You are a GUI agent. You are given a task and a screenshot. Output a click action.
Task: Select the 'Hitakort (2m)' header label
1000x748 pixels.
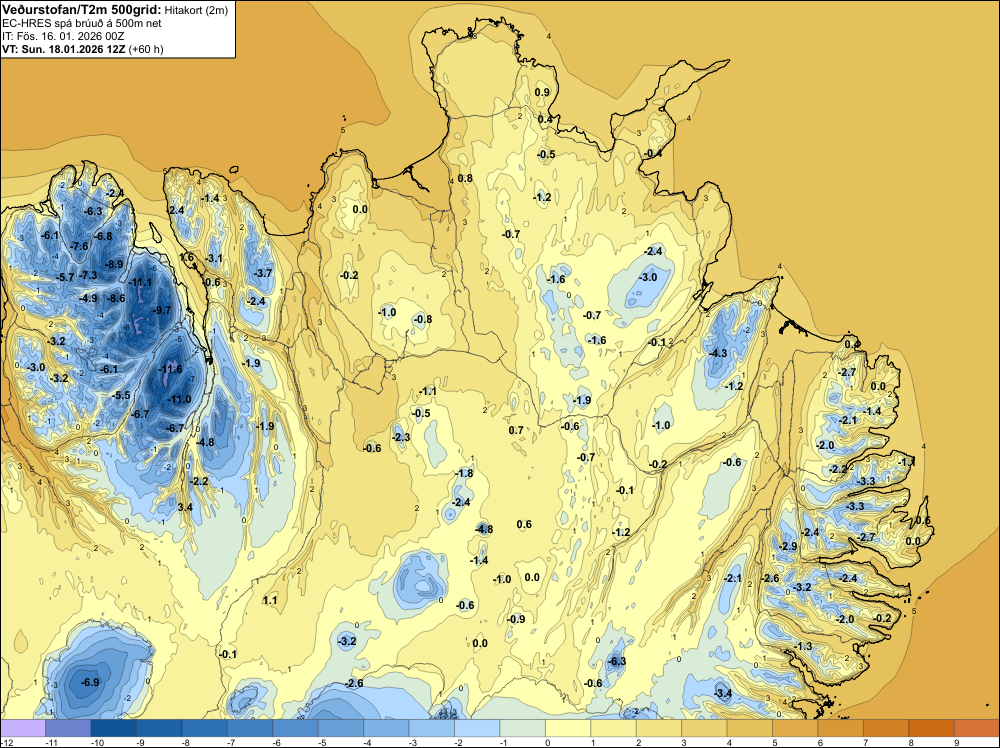click(195, 10)
